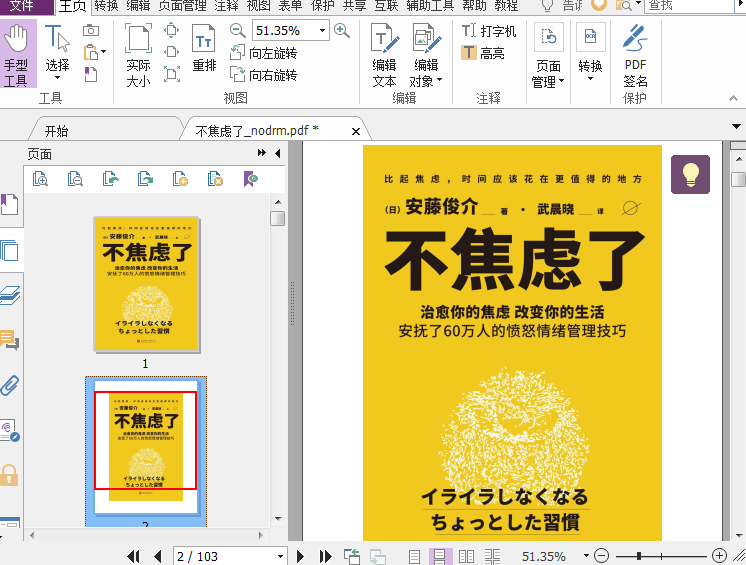Click the snapshot camera icon
Viewport: 746px width, 565px height.
click(91, 30)
